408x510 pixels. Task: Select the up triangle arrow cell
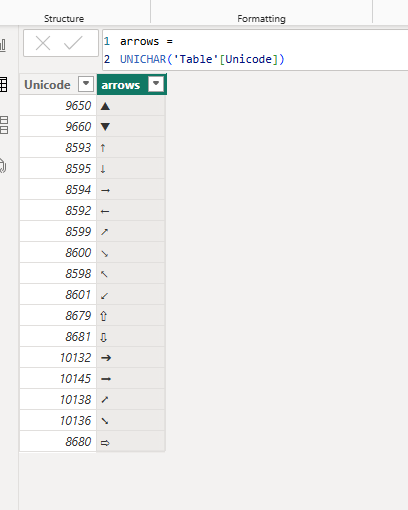pos(131,106)
